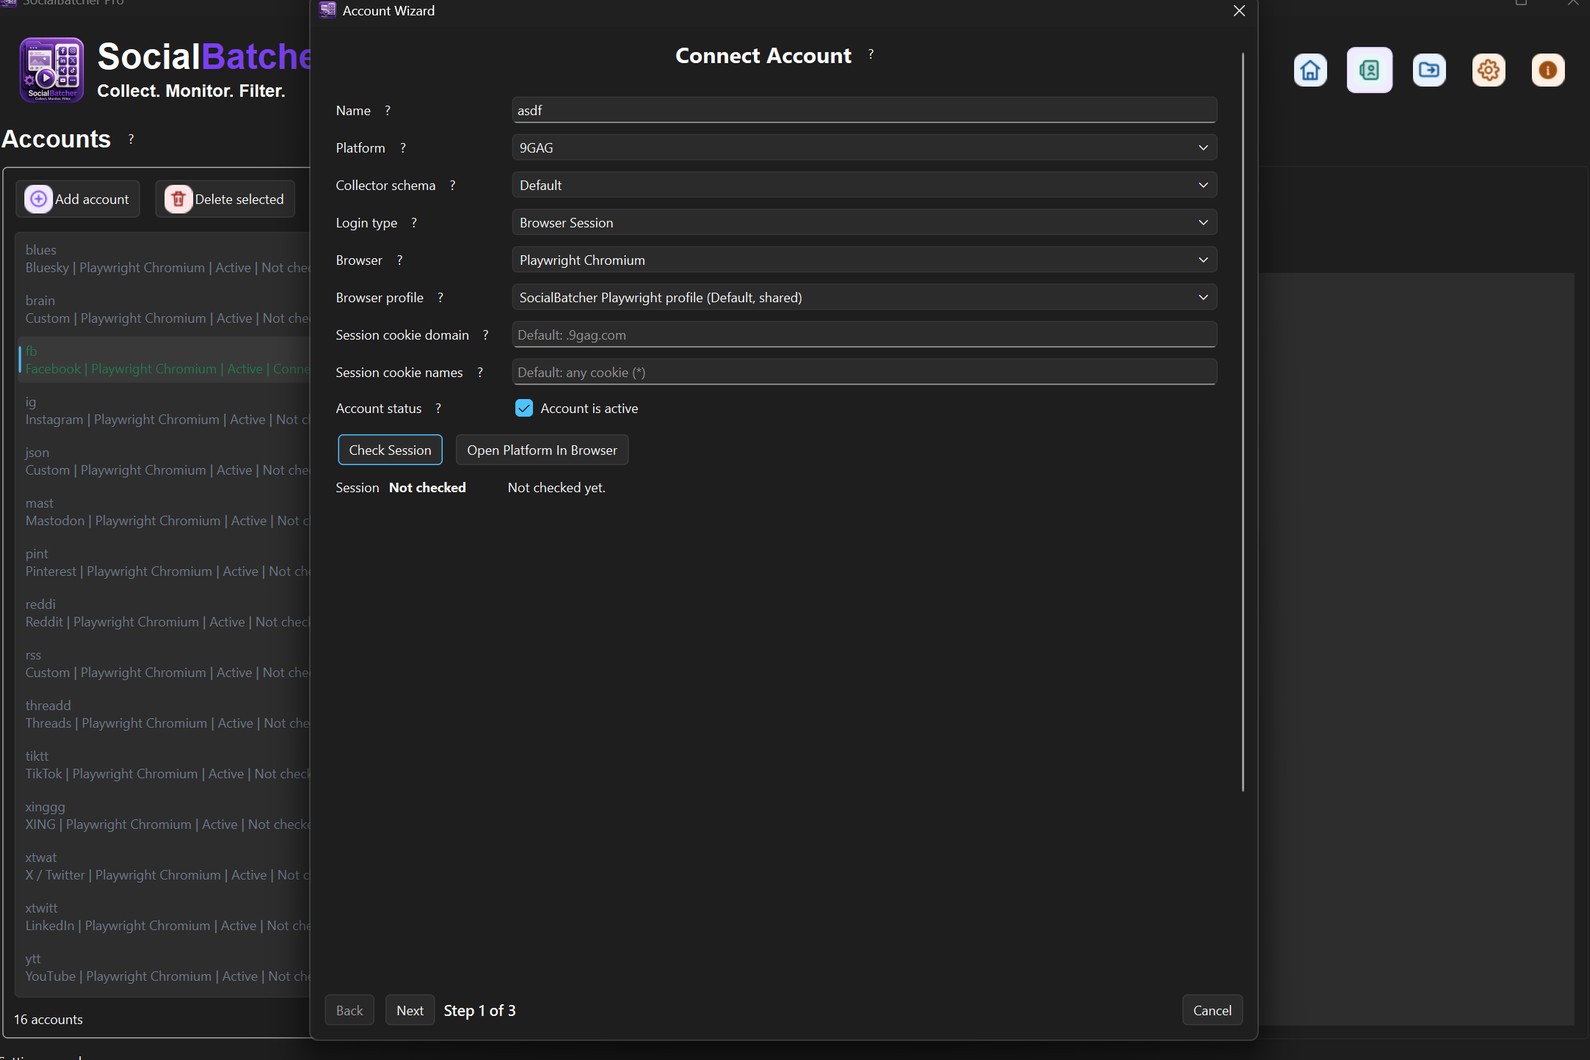The height and width of the screenshot is (1060, 1590).
Task: Open the orange info icon
Action: coord(1548,70)
